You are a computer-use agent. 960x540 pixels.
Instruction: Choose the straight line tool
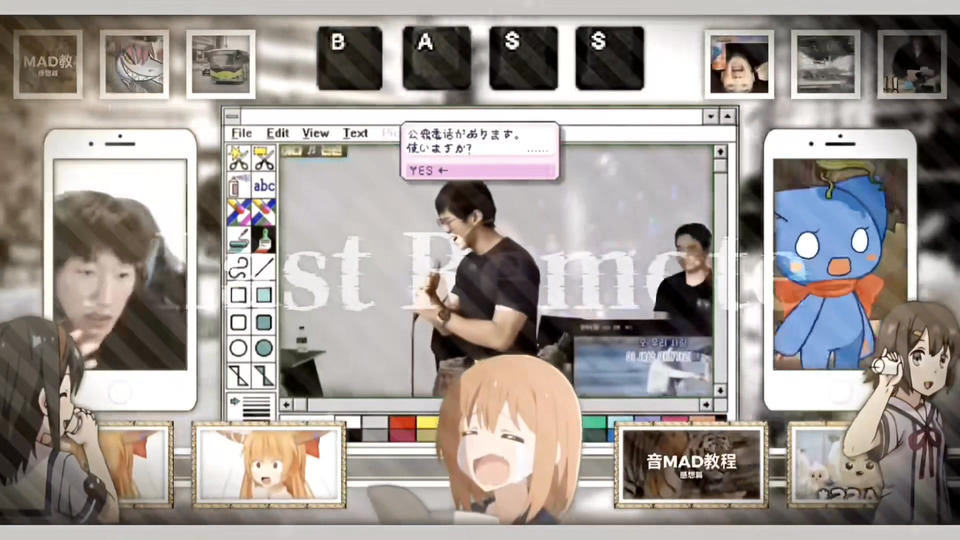(264, 268)
